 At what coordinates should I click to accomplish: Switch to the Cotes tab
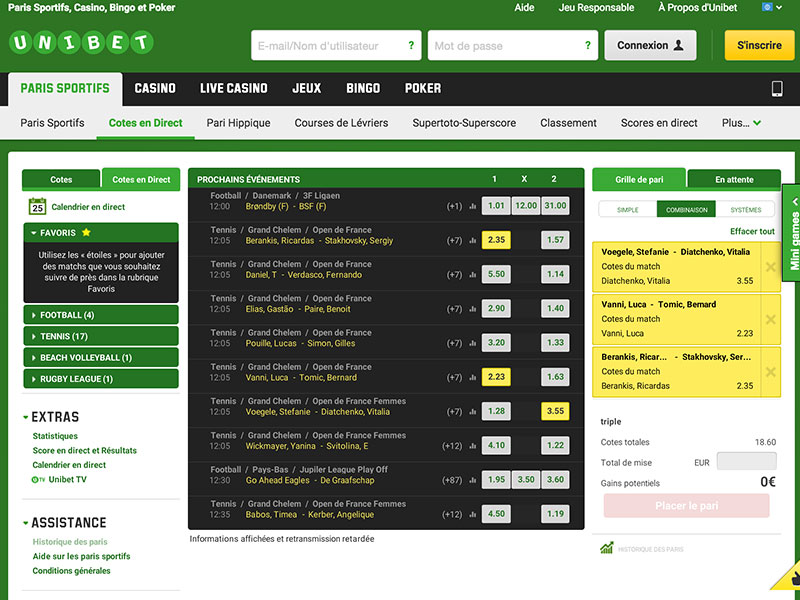pos(61,180)
